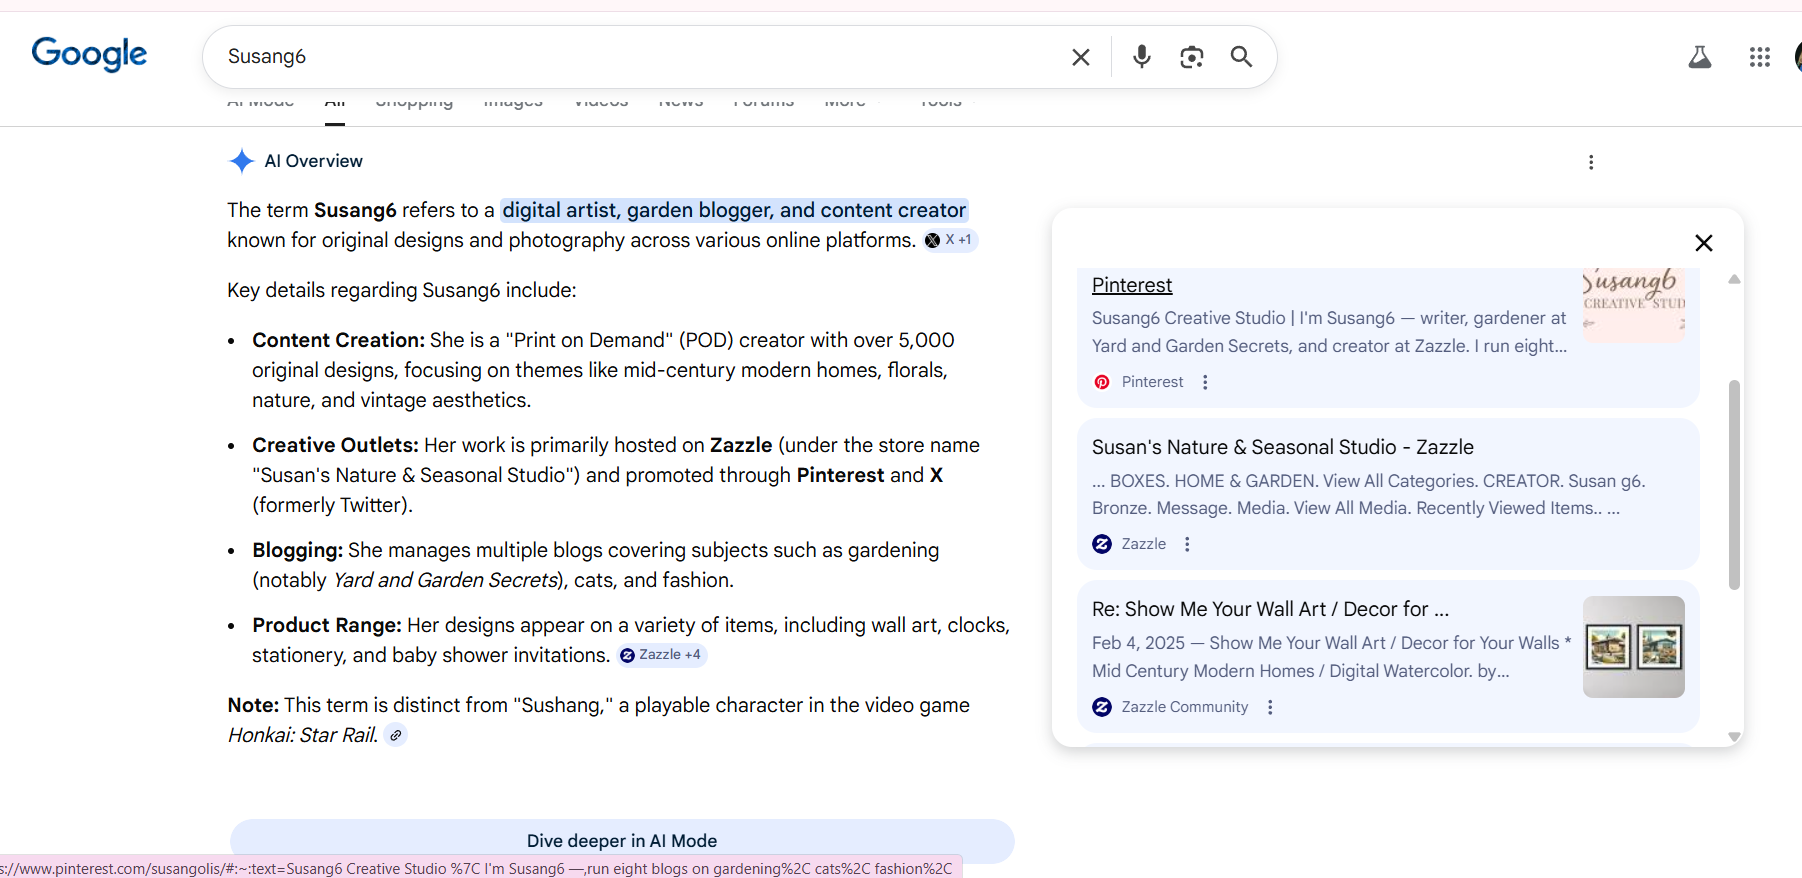Click the sources panel scroll-down arrow
Viewport: 1802px width, 878px height.
pyautogui.click(x=1734, y=737)
